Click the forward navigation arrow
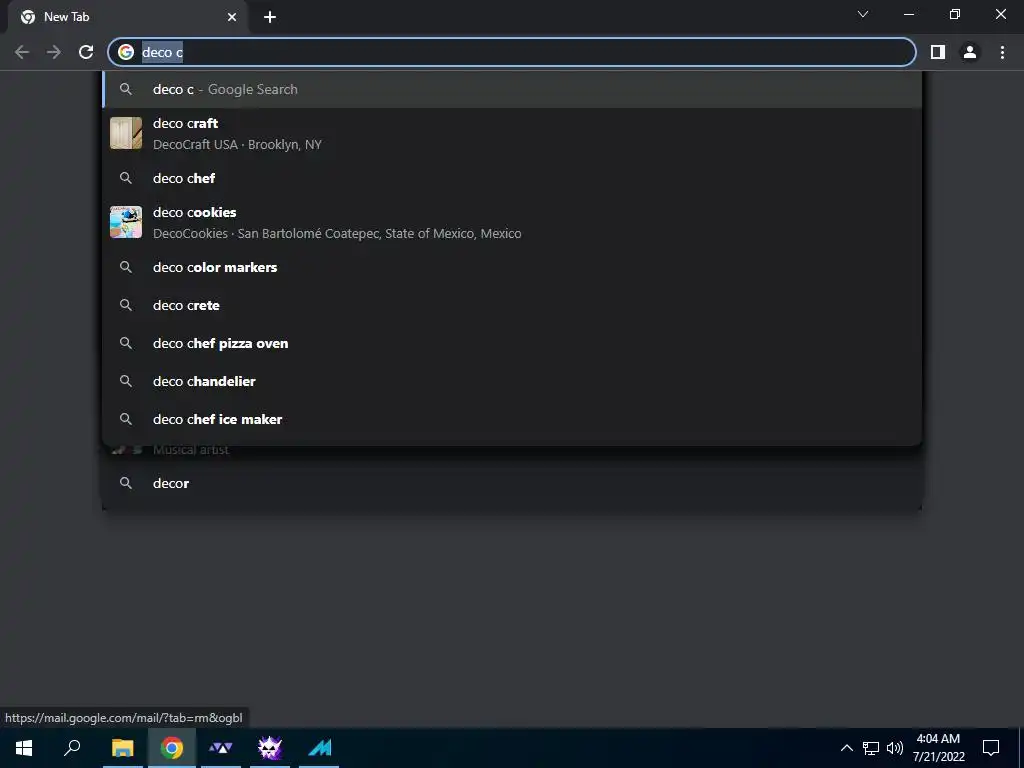This screenshot has height=768, width=1024. pyautogui.click(x=54, y=52)
